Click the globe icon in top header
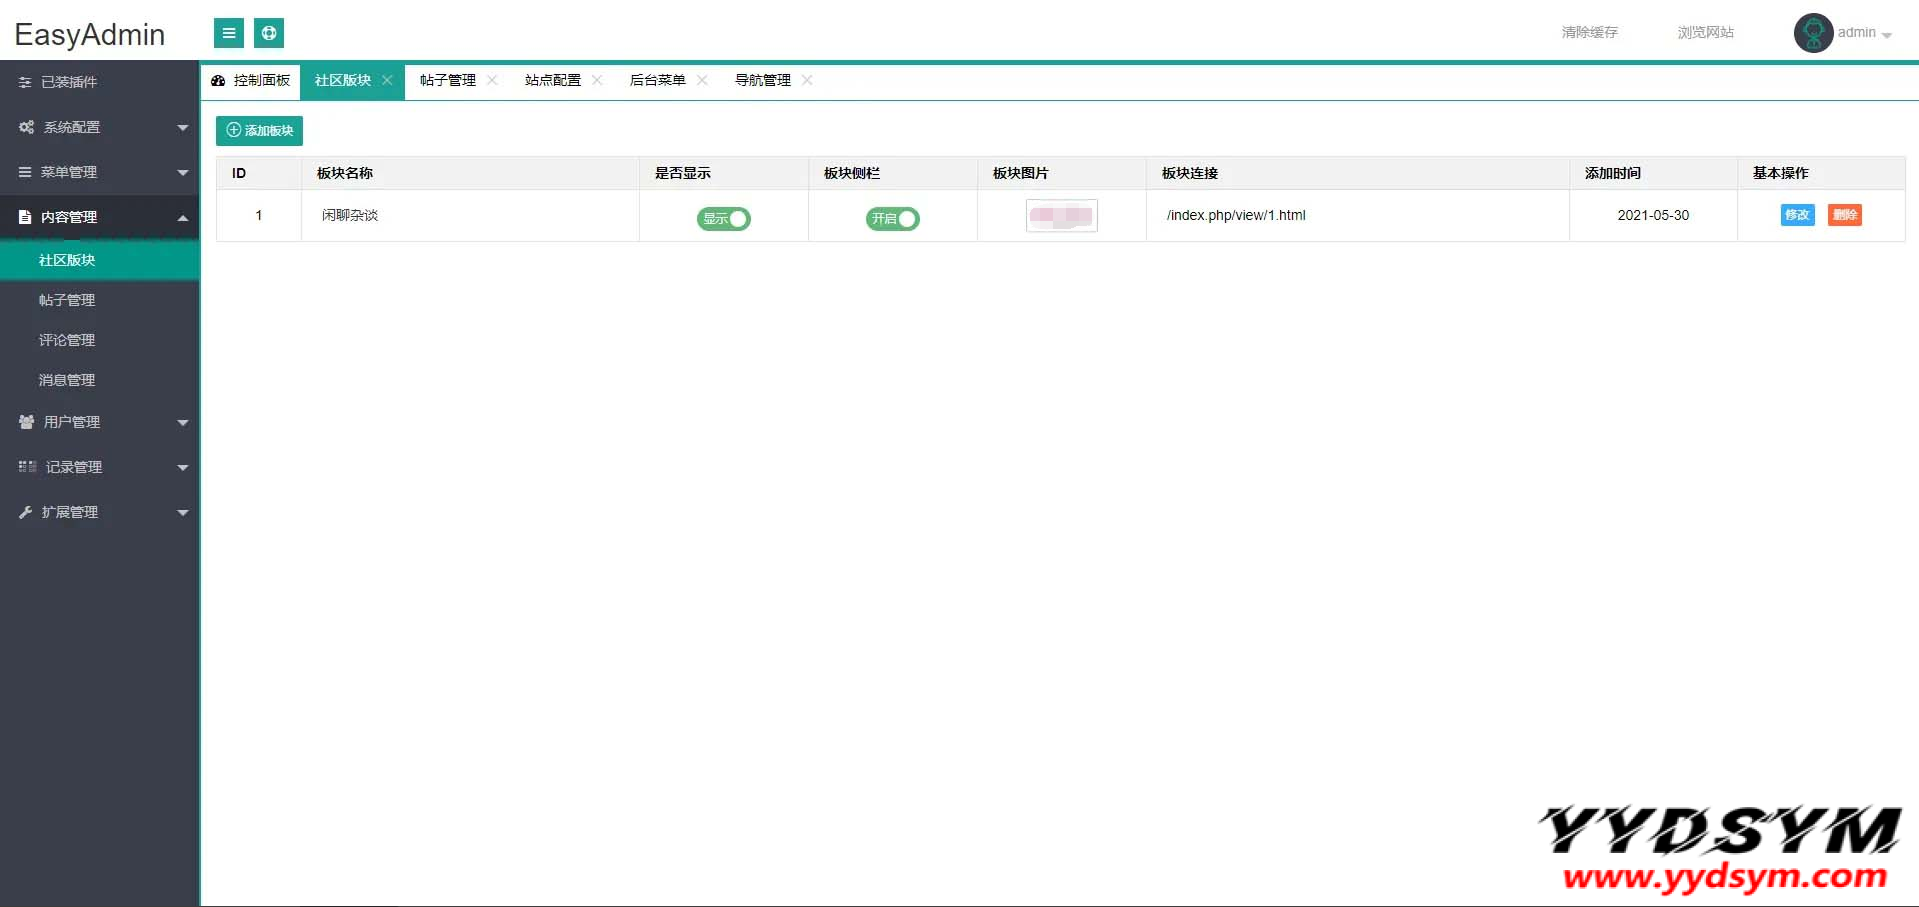 (269, 33)
